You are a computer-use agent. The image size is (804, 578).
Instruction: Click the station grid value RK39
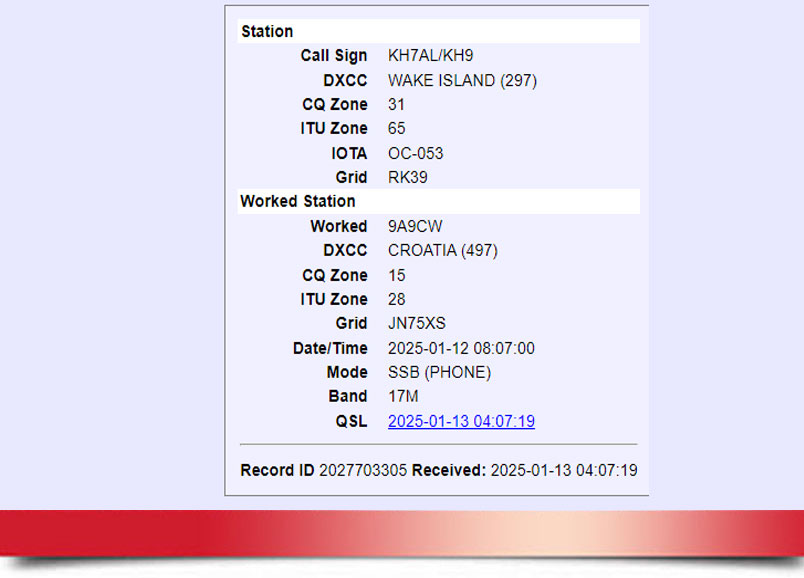click(409, 178)
